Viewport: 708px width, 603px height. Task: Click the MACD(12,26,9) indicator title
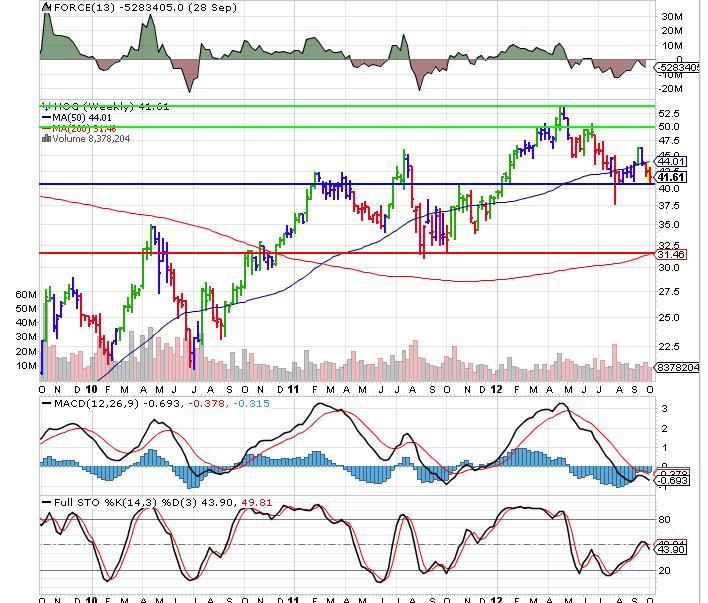(156, 403)
